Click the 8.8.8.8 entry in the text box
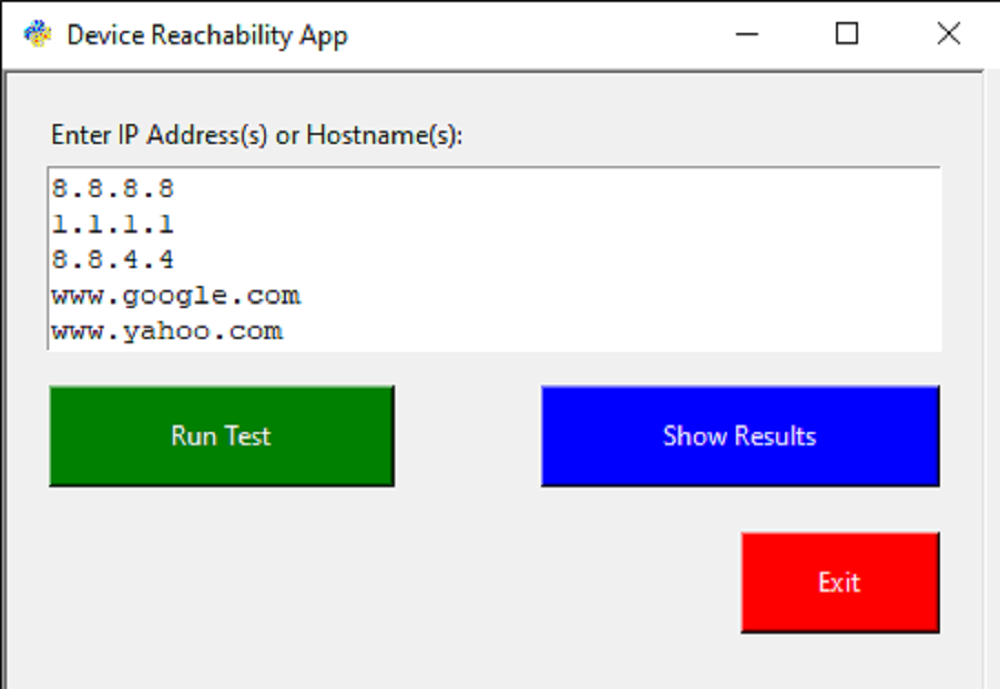The width and height of the screenshot is (1000, 689). point(113,188)
